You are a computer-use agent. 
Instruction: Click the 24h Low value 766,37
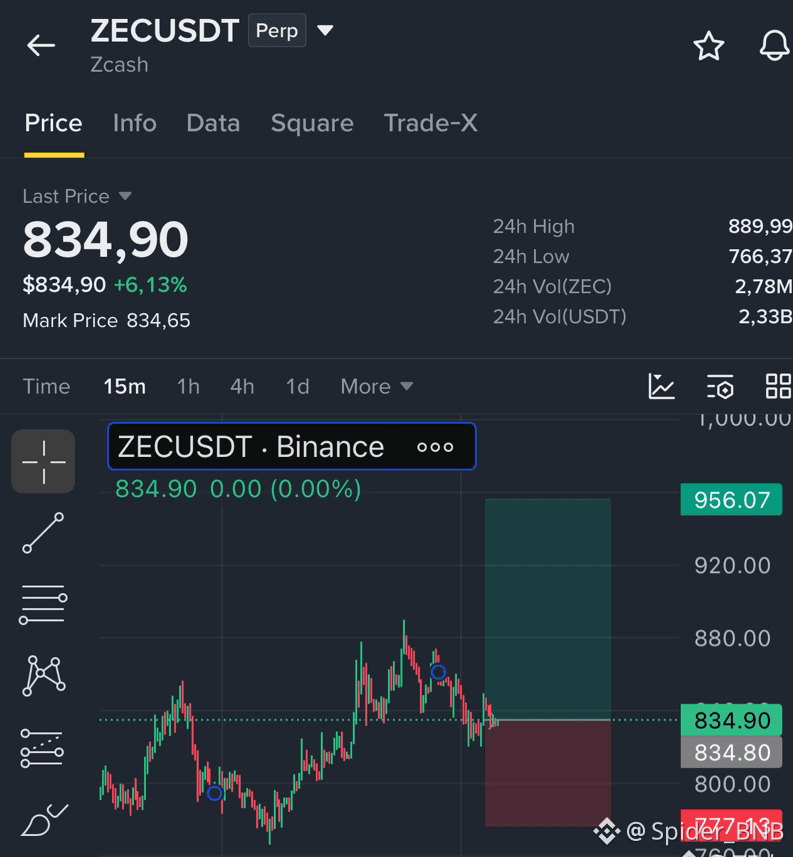pyautogui.click(x=760, y=256)
